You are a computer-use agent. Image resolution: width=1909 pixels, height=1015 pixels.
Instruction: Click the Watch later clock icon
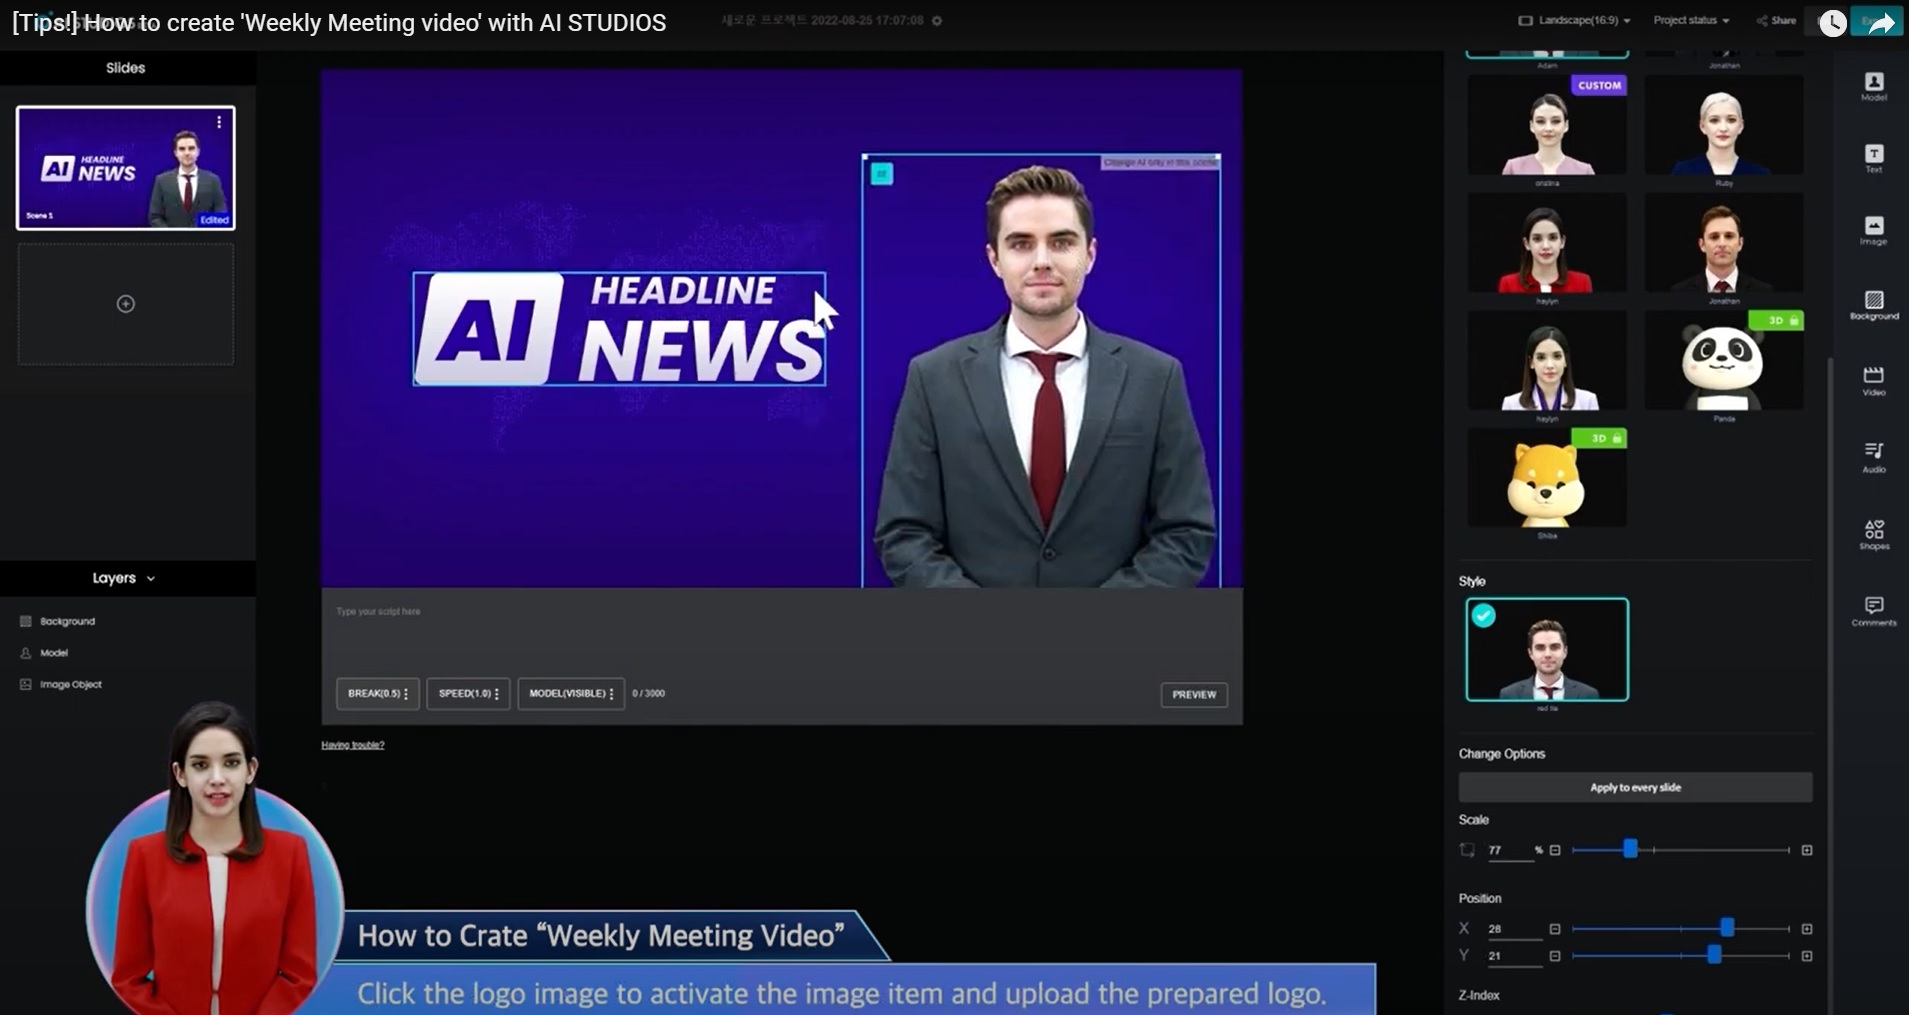tap(1833, 22)
